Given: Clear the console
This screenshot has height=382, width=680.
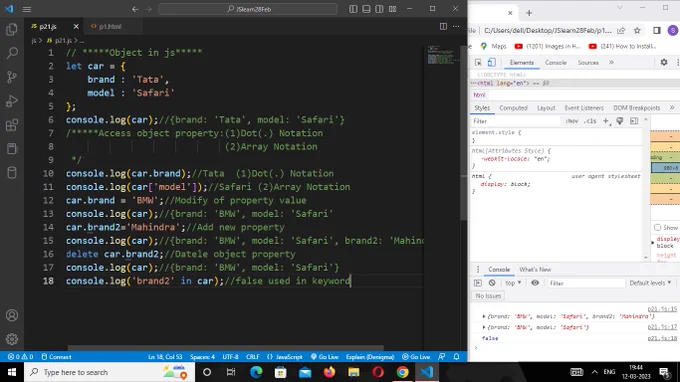Looking at the screenshot, I should click(x=492, y=283).
